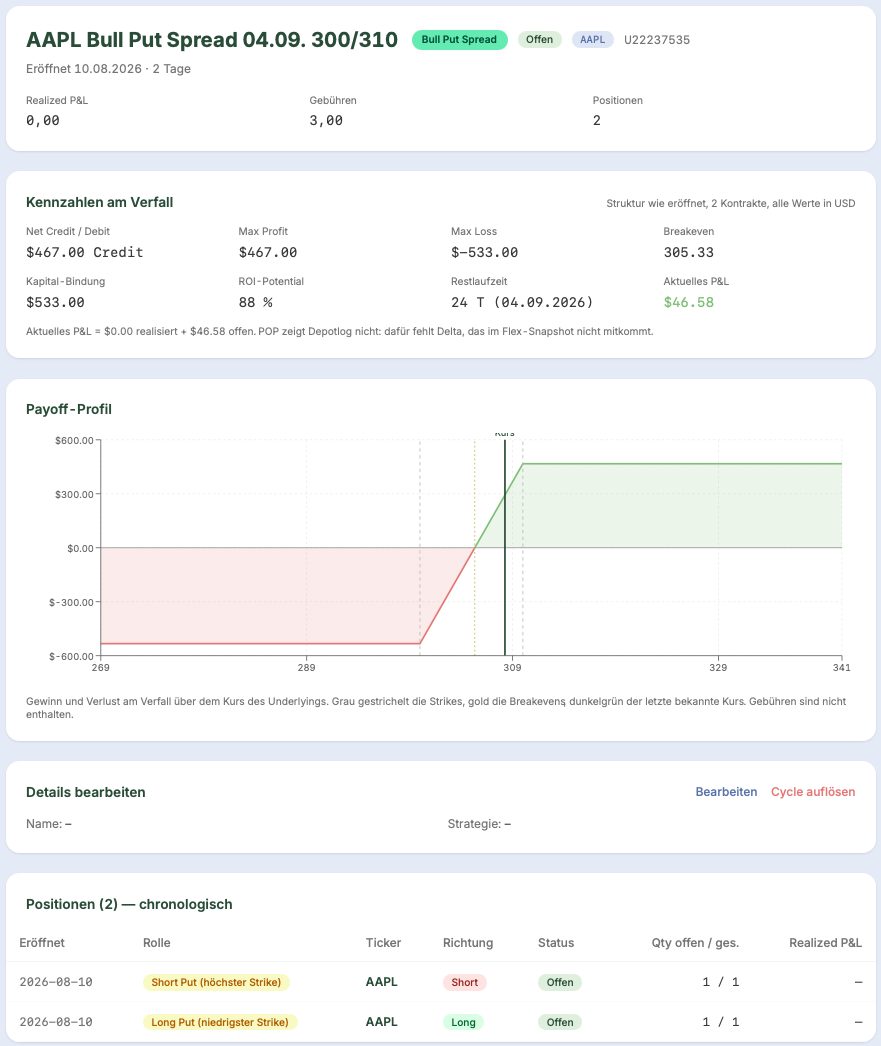The width and height of the screenshot is (881, 1046).
Task: Click the 289 x-axis label
Action: pos(306,667)
